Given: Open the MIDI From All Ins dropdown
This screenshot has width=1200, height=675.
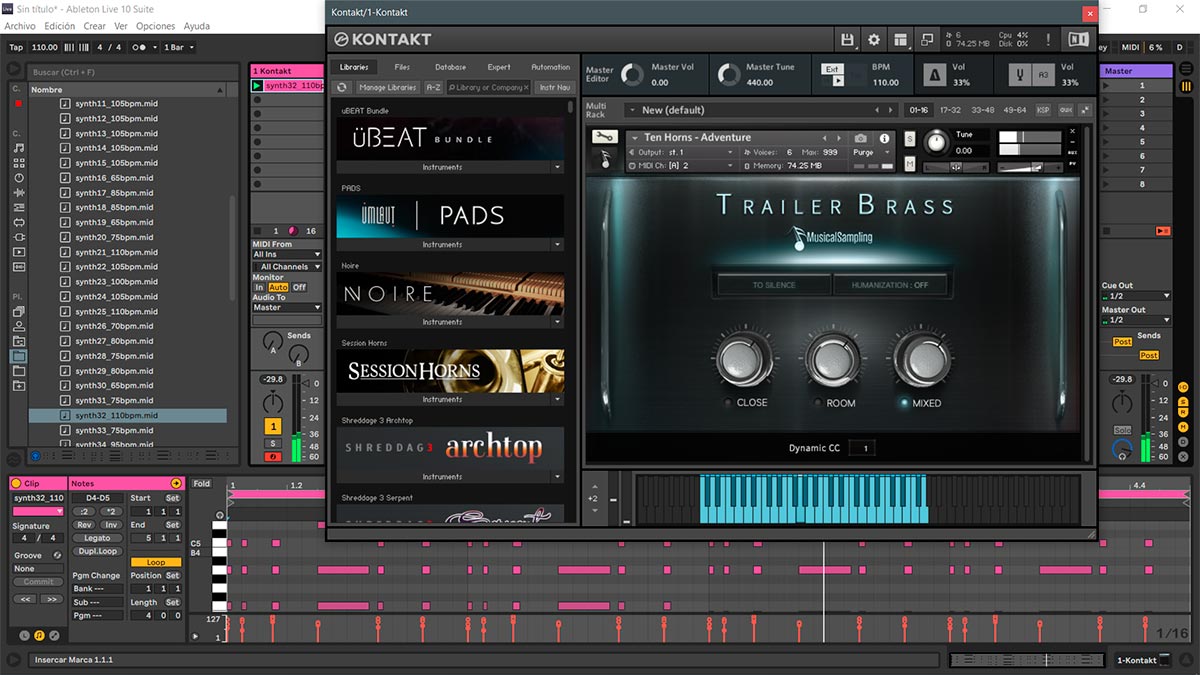Looking at the screenshot, I should [x=287, y=255].
